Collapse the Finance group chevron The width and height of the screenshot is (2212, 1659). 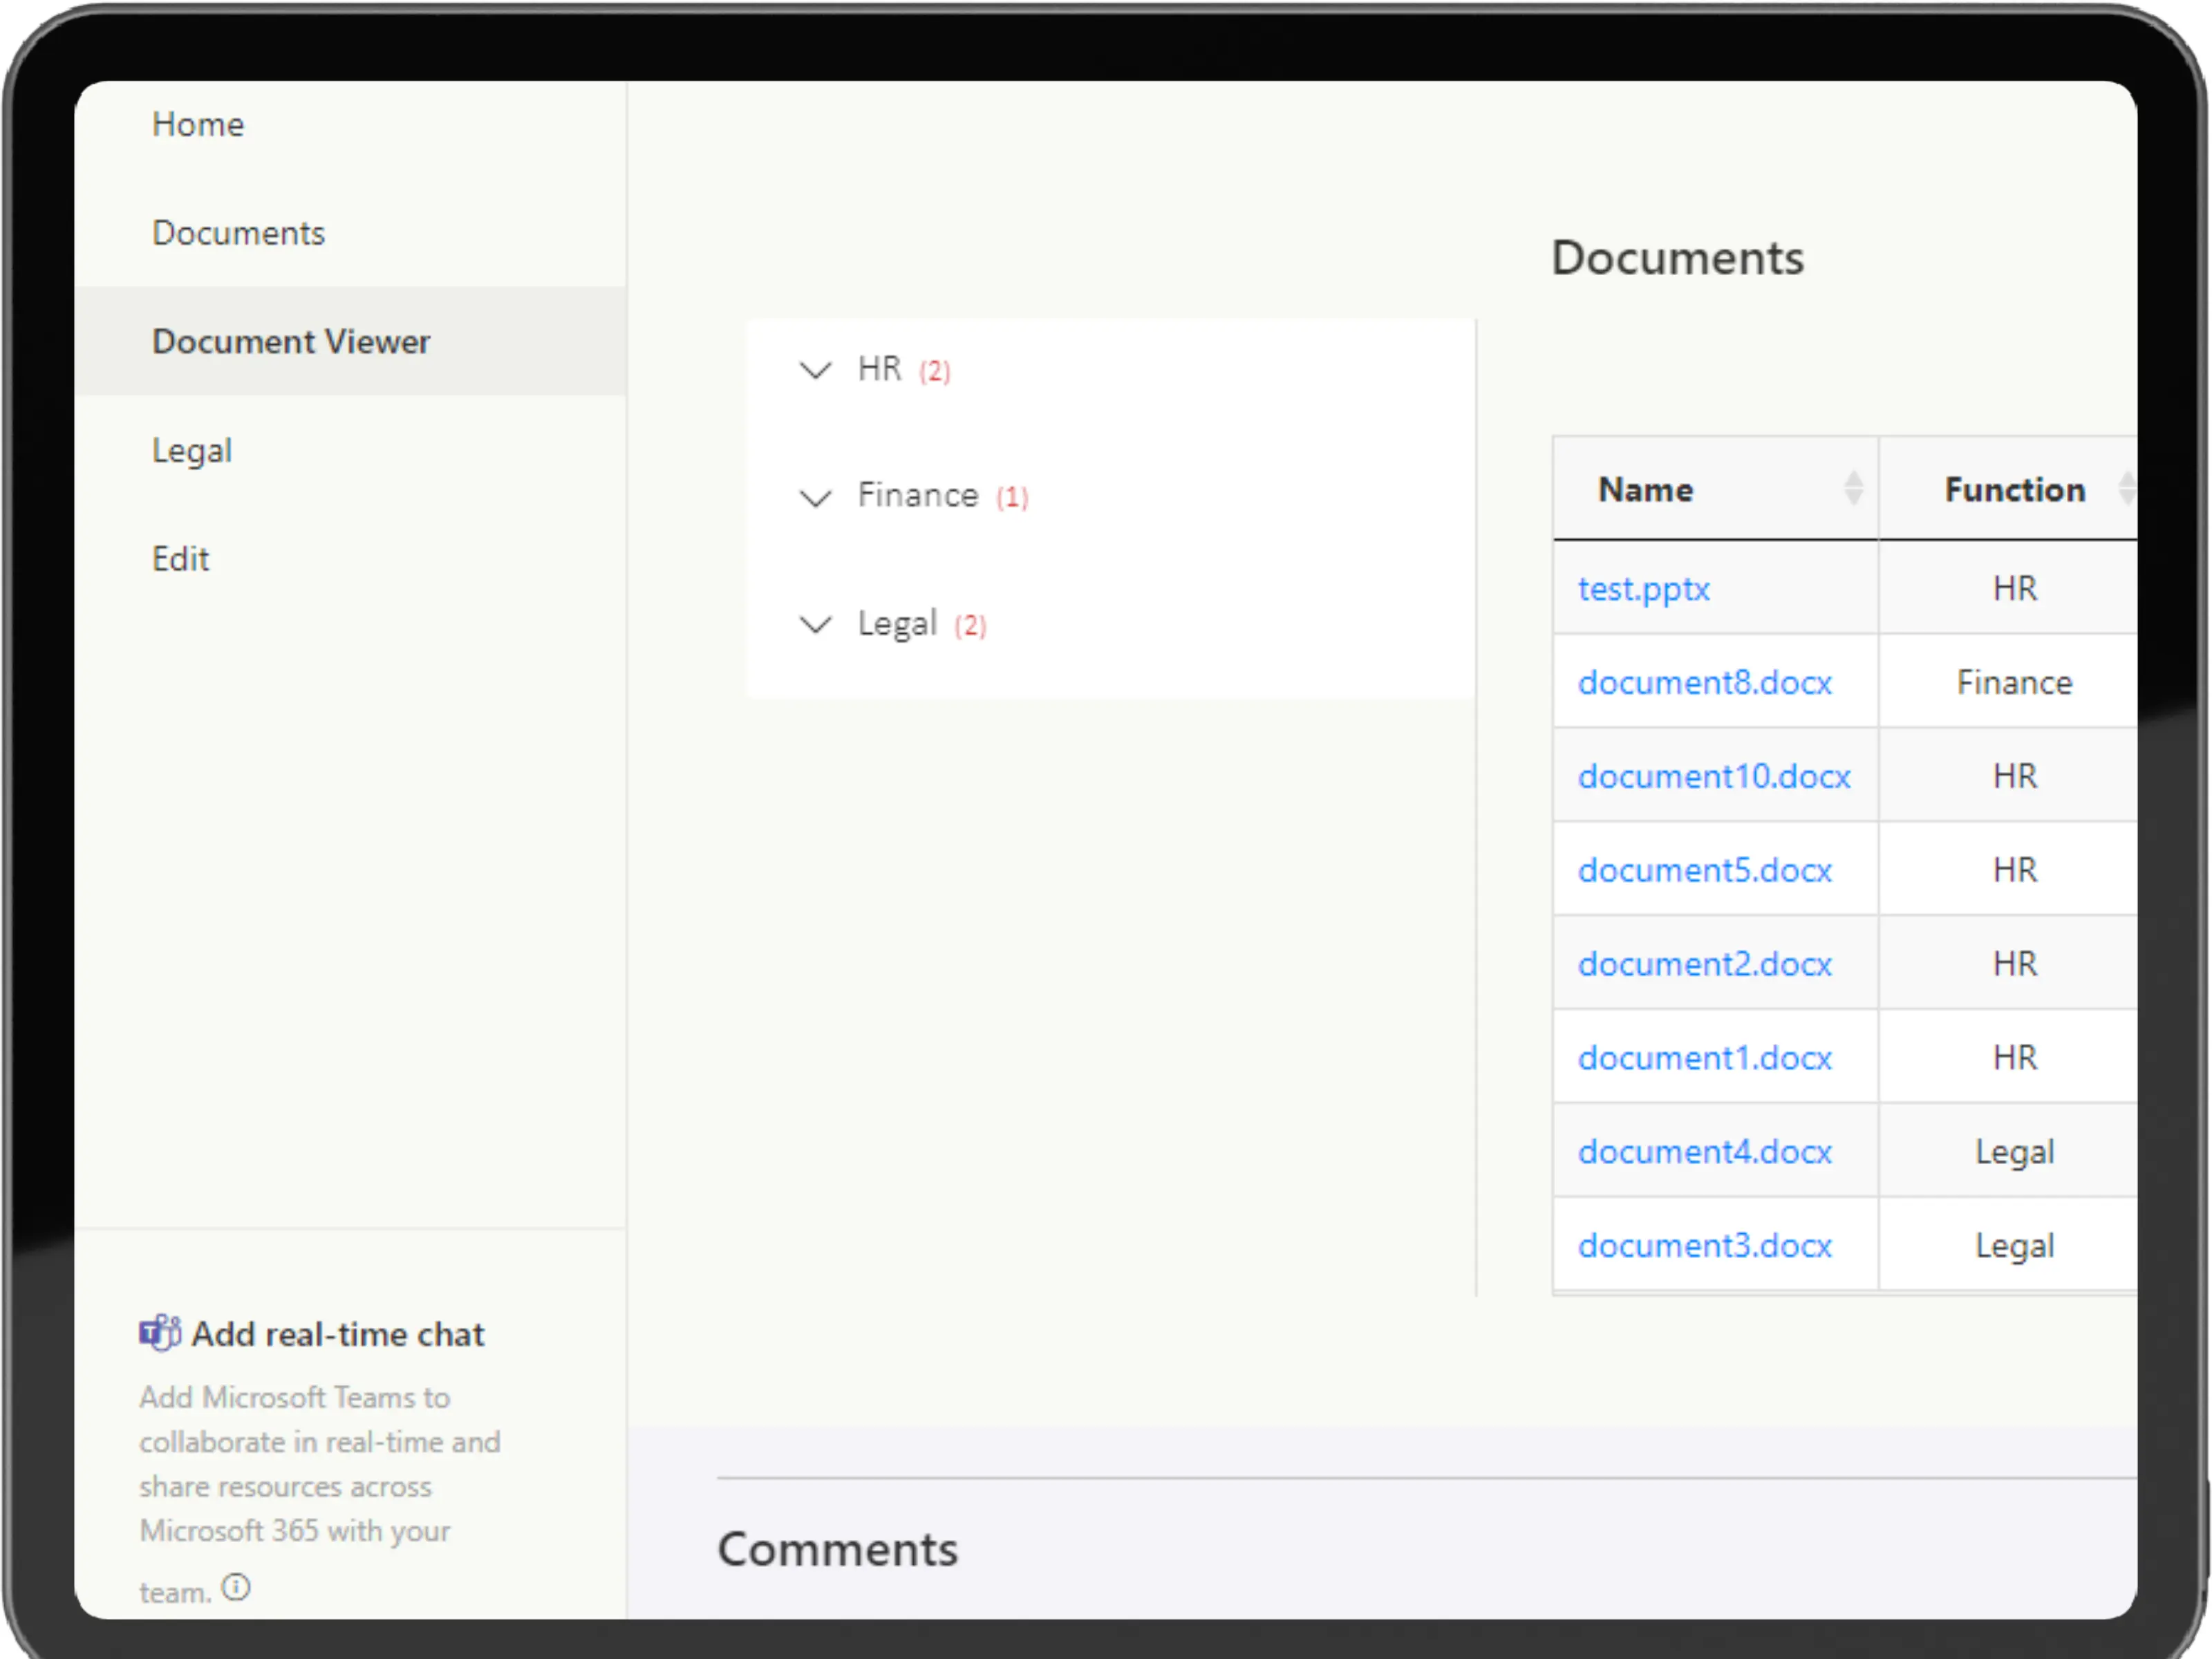pos(816,497)
